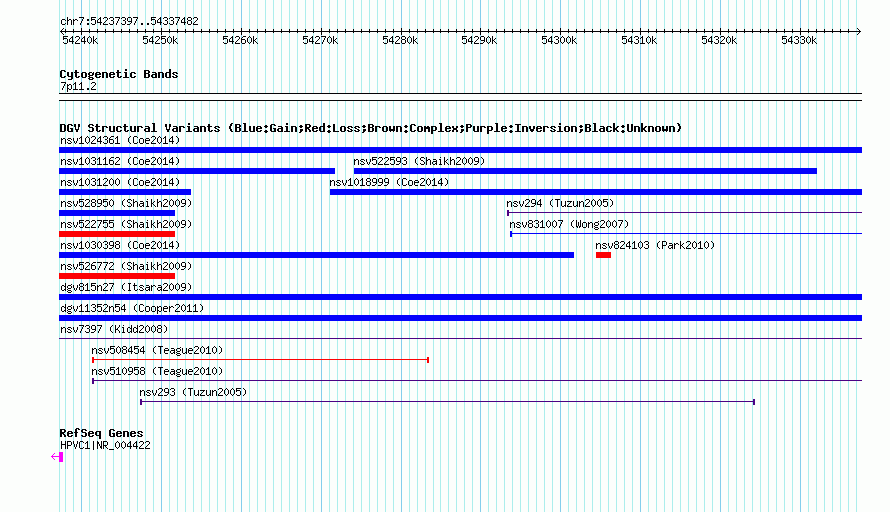Click the nsv7397 thin purple line
Image resolution: width=890 pixels, height=512 pixels.
click(460, 339)
